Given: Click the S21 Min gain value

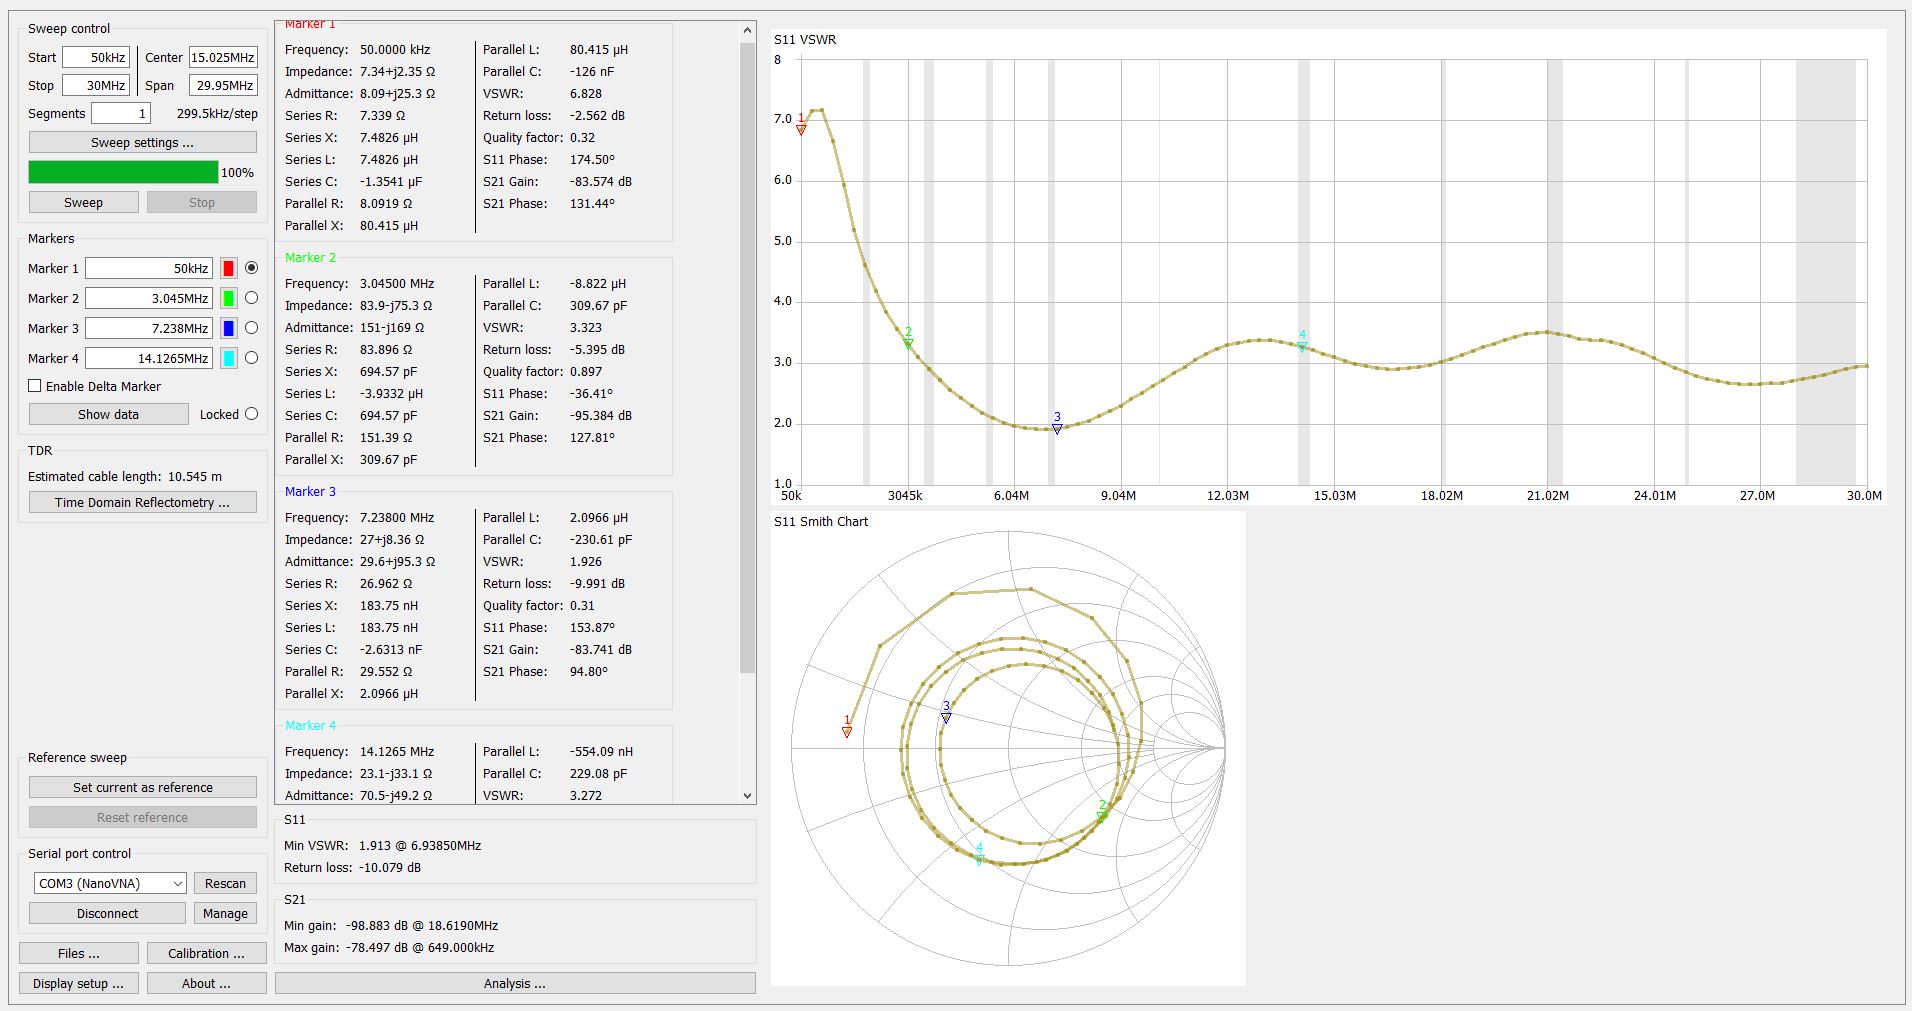Looking at the screenshot, I should click(422, 926).
